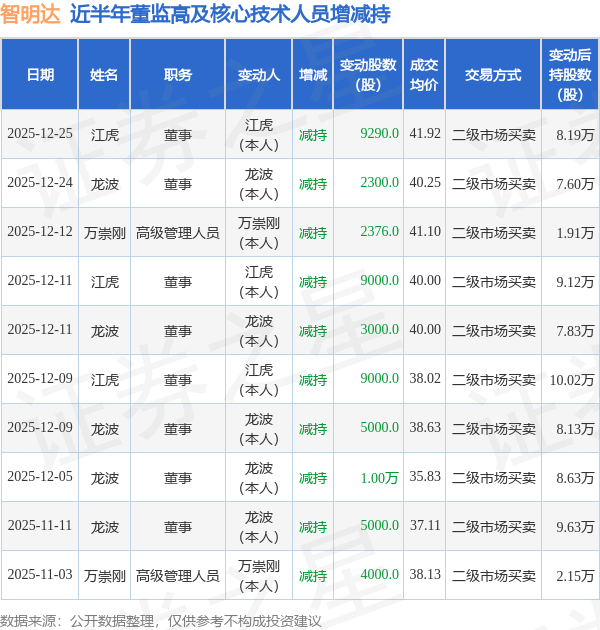Click the 变动后持股数(股) header
Image resolution: width=600 pixels, height=630 pixels.
570,75
